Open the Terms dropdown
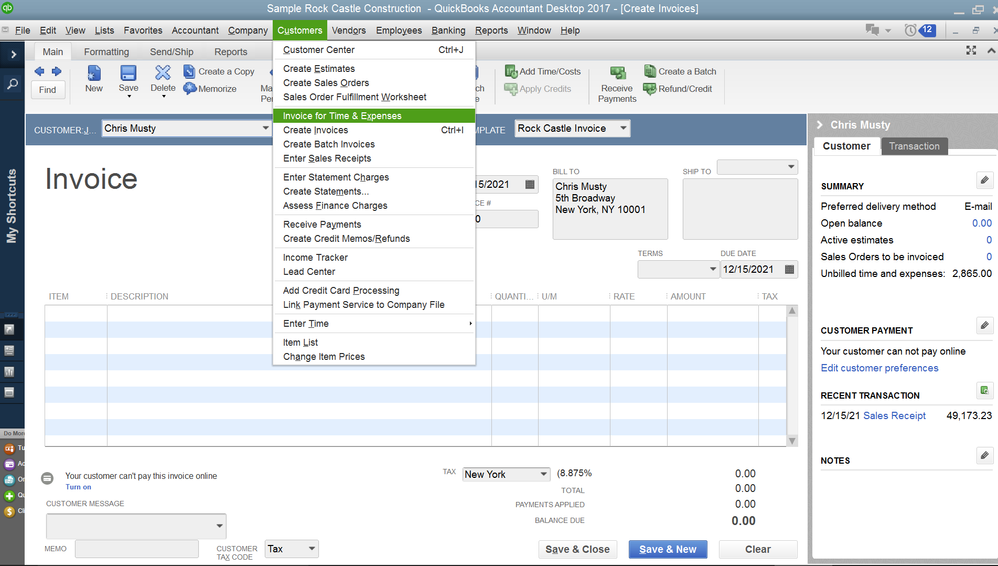The width and height of the screenshot is (998, 566). (x=713, y=269)
